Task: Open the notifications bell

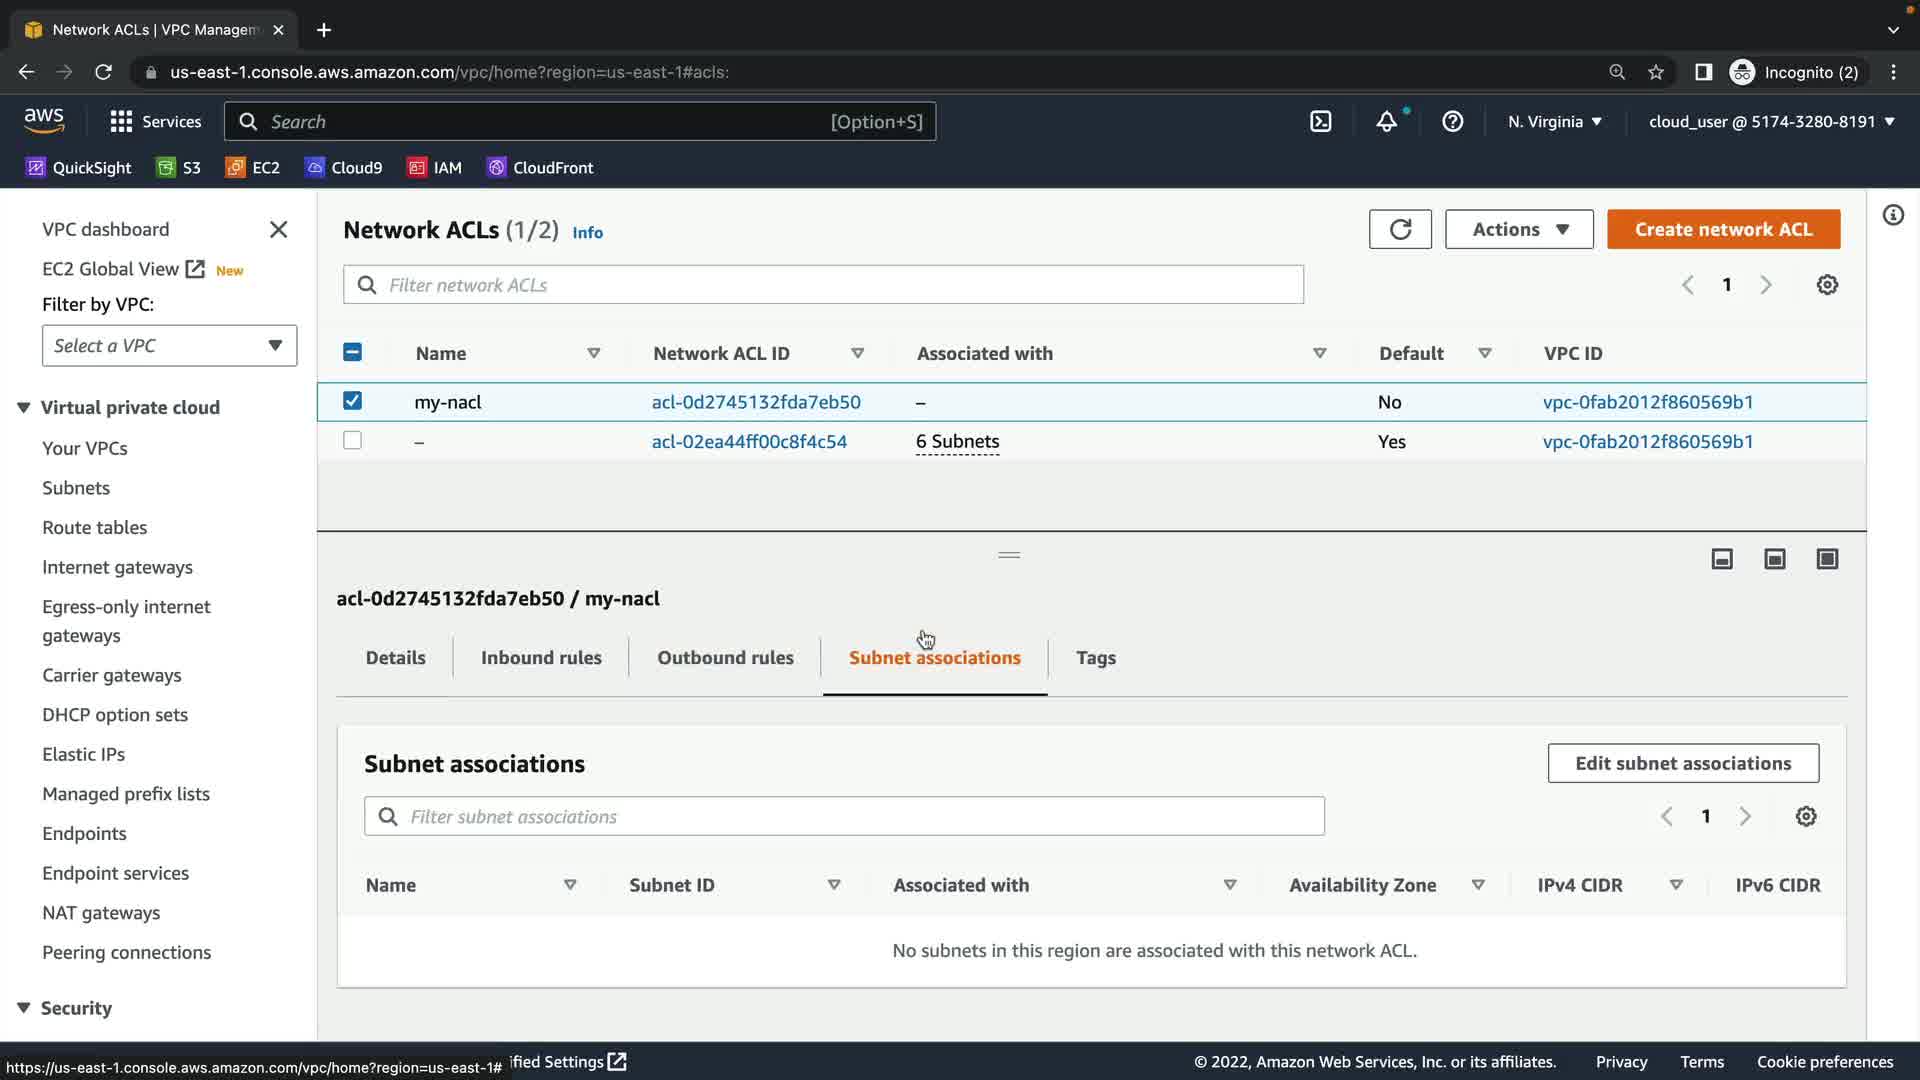Action: coord(1386,121)
